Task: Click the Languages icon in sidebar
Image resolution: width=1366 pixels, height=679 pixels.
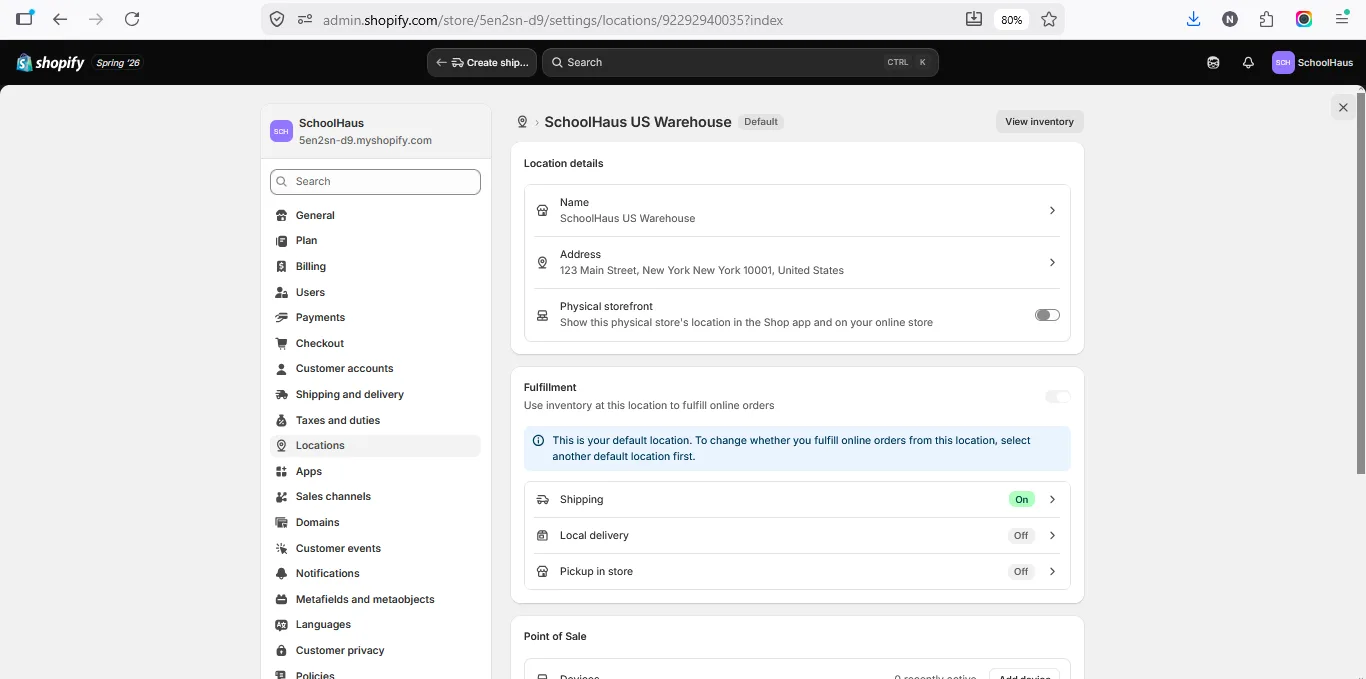Action: pyautogui.click(x=282, y=625)
